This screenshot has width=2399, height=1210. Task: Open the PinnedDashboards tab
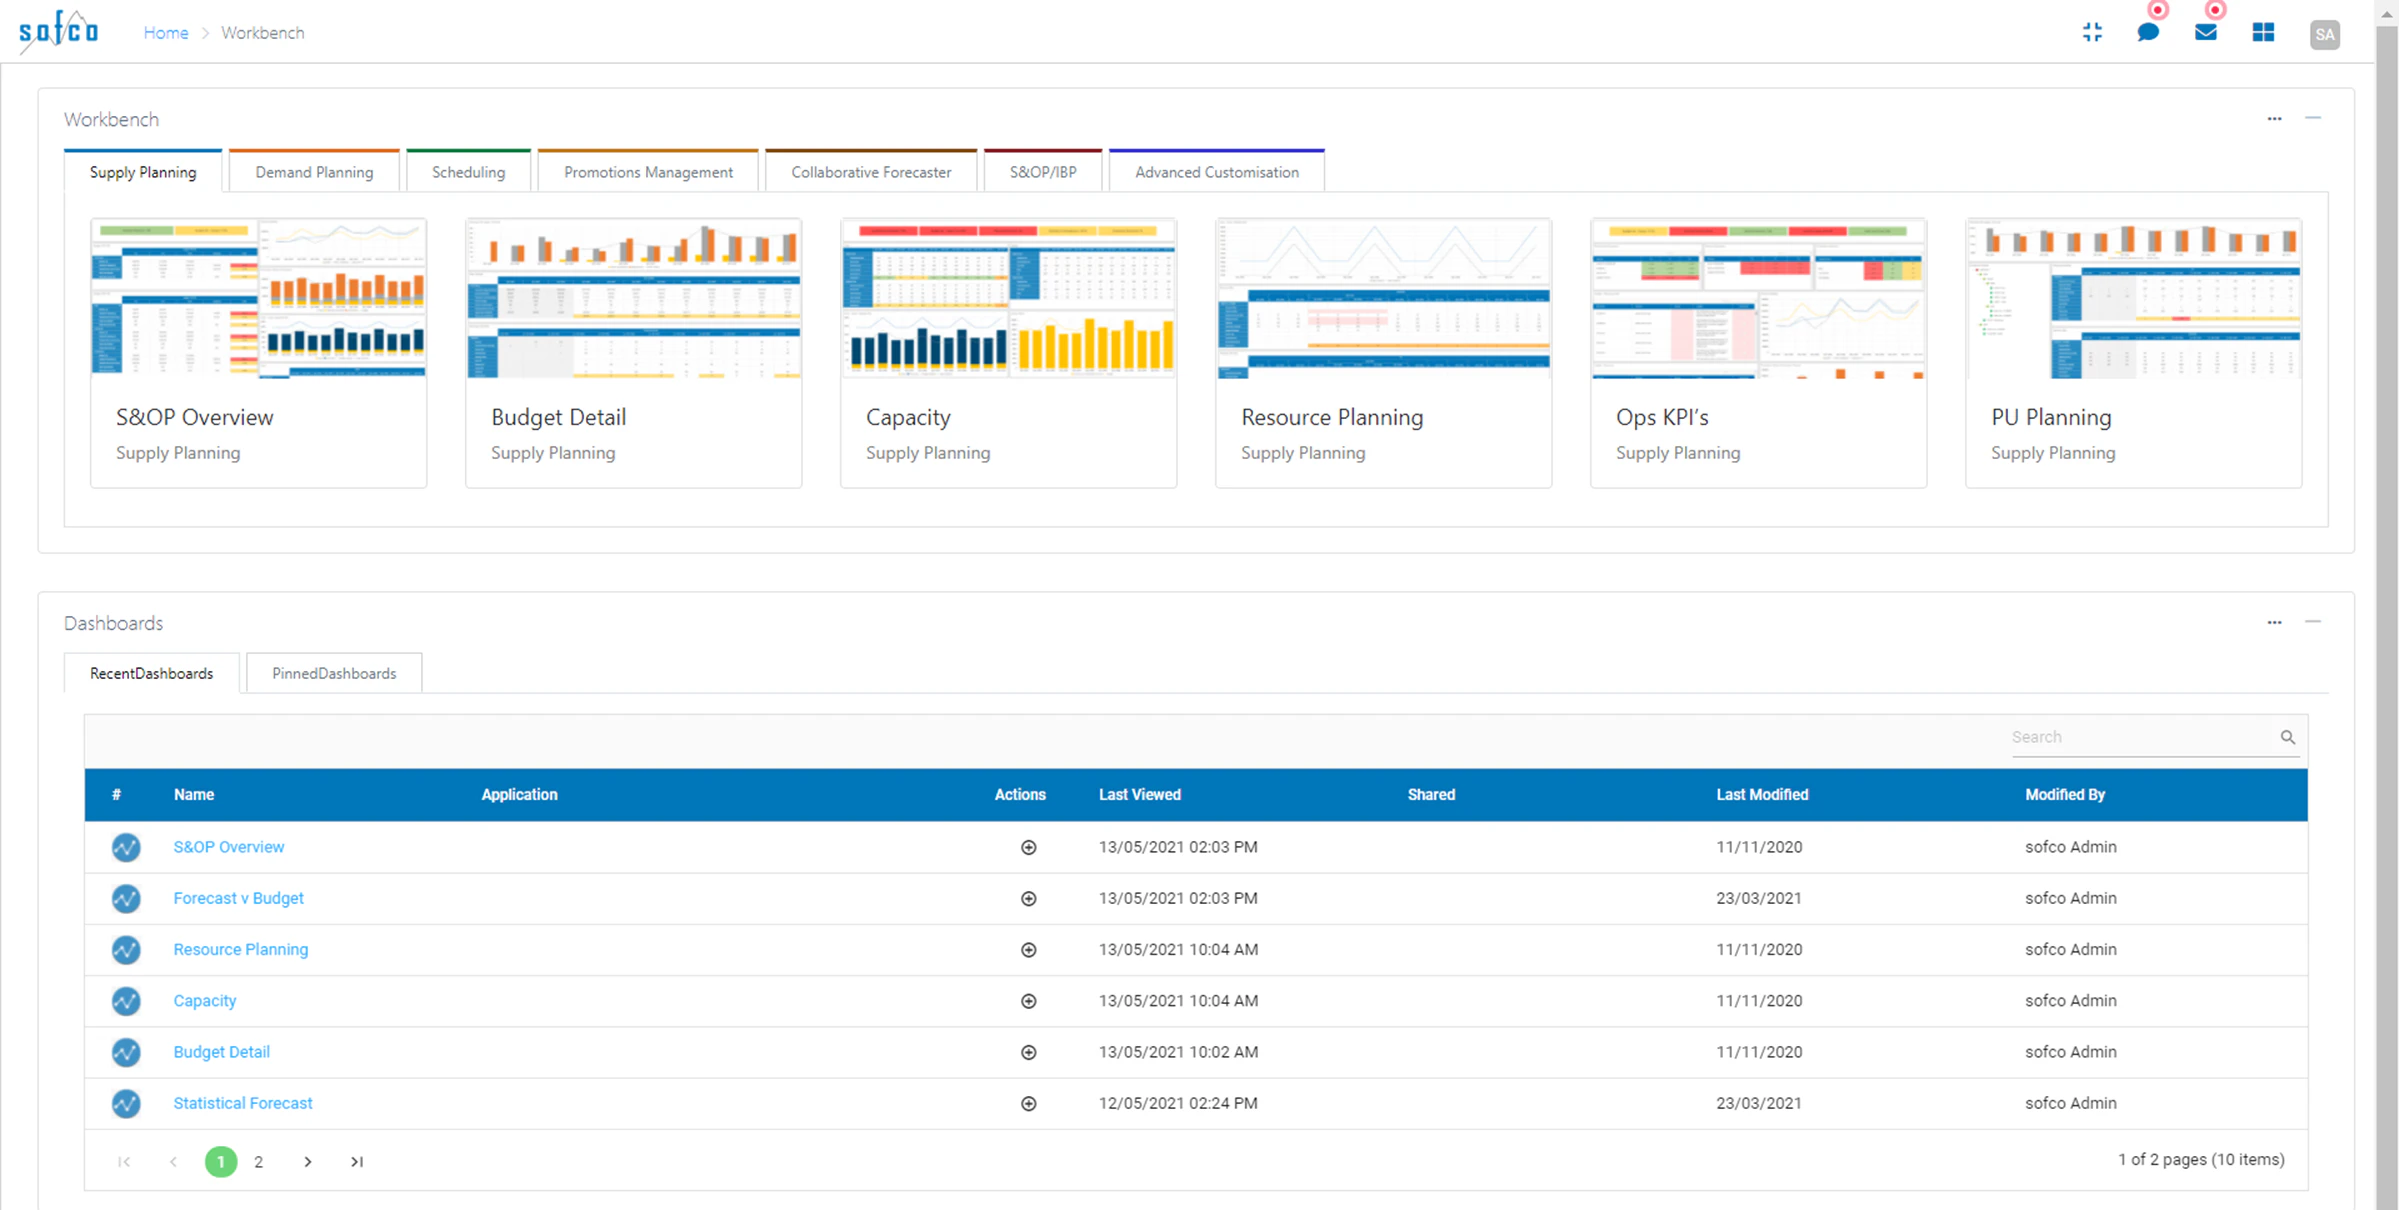(x=334, y=673)
